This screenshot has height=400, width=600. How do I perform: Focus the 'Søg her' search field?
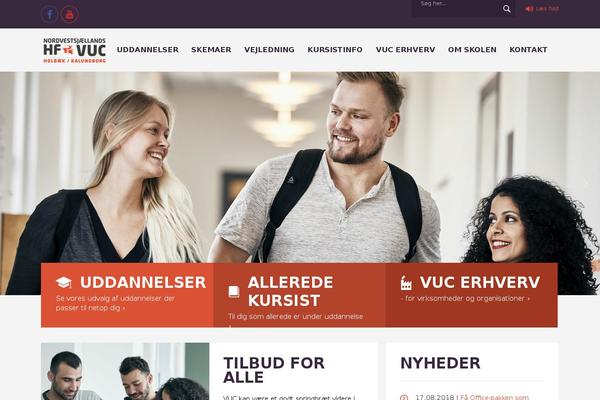(x=455, y=8)
